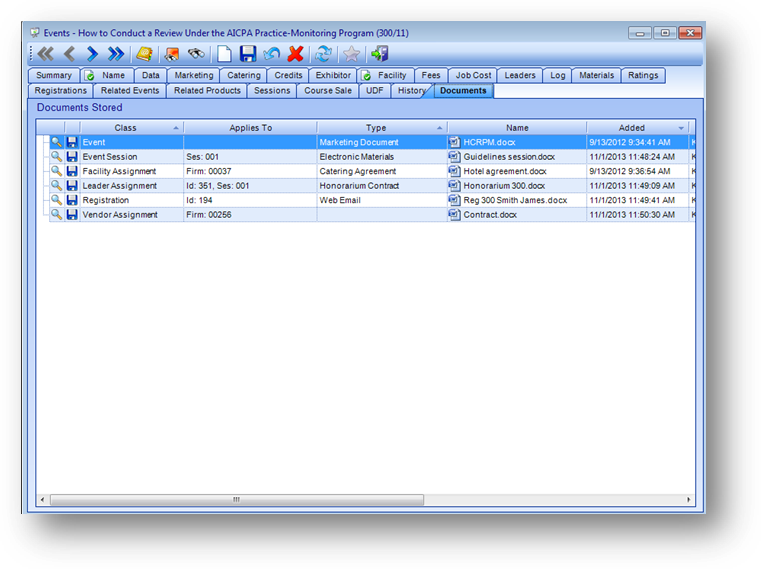Click the Honorarium Contract type cell
Viewport: 761px width, 569px height.
[x=382, y=185]
